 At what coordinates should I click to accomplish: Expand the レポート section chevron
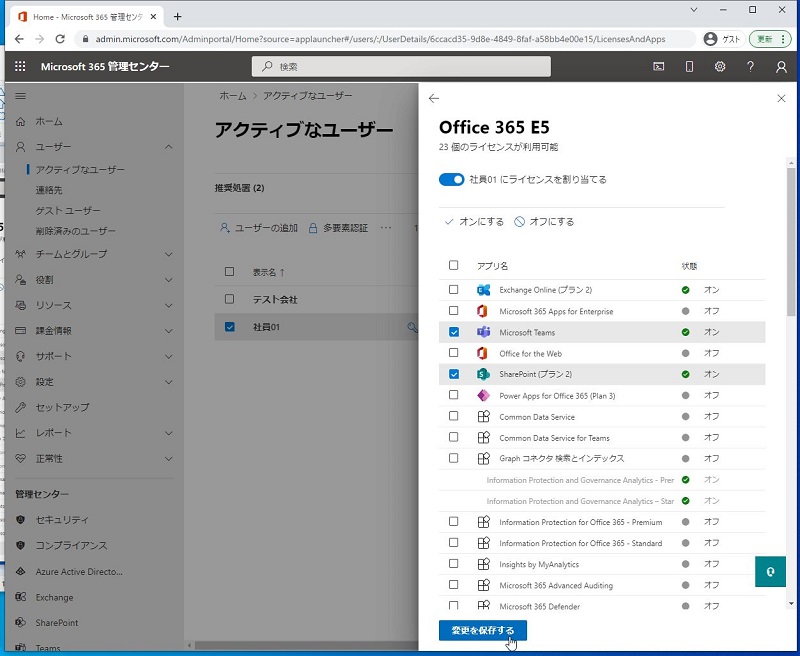tap(169, 433)
